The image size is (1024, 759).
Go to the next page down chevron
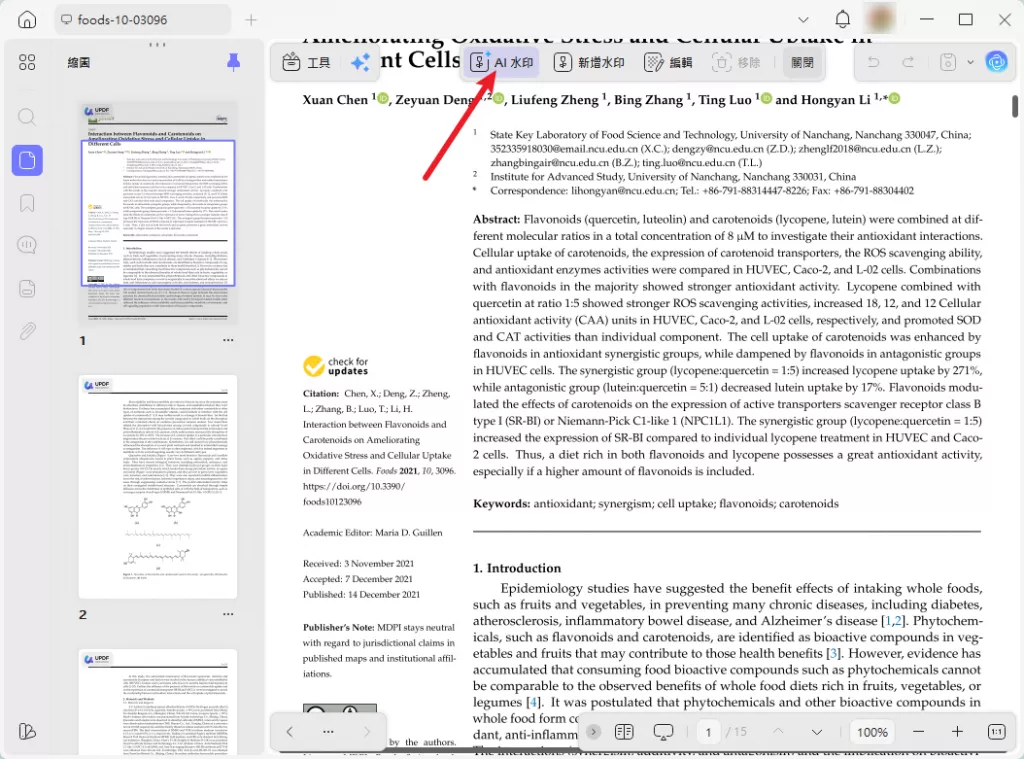pyautogui.click(x=816, y=732)
